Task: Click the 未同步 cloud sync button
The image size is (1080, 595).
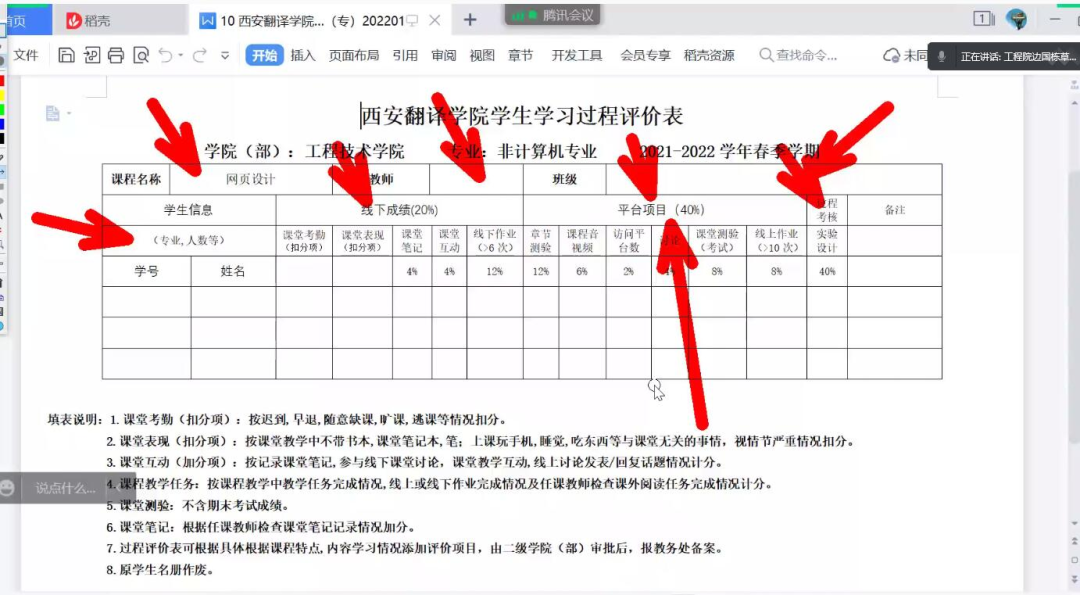Action: [x=906, y=56]
